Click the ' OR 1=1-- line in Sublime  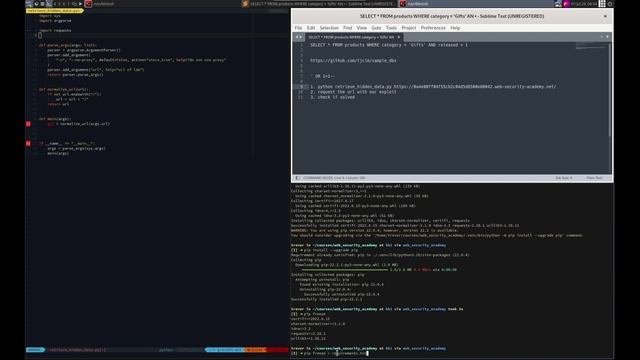323,76
